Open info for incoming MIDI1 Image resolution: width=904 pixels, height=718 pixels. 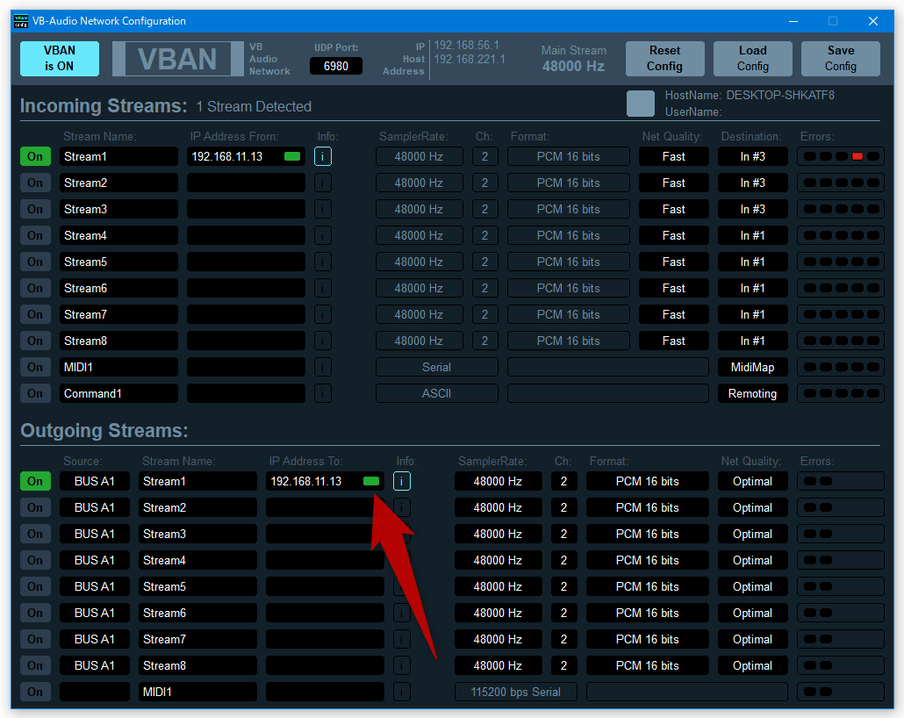(x=323, y=367)
